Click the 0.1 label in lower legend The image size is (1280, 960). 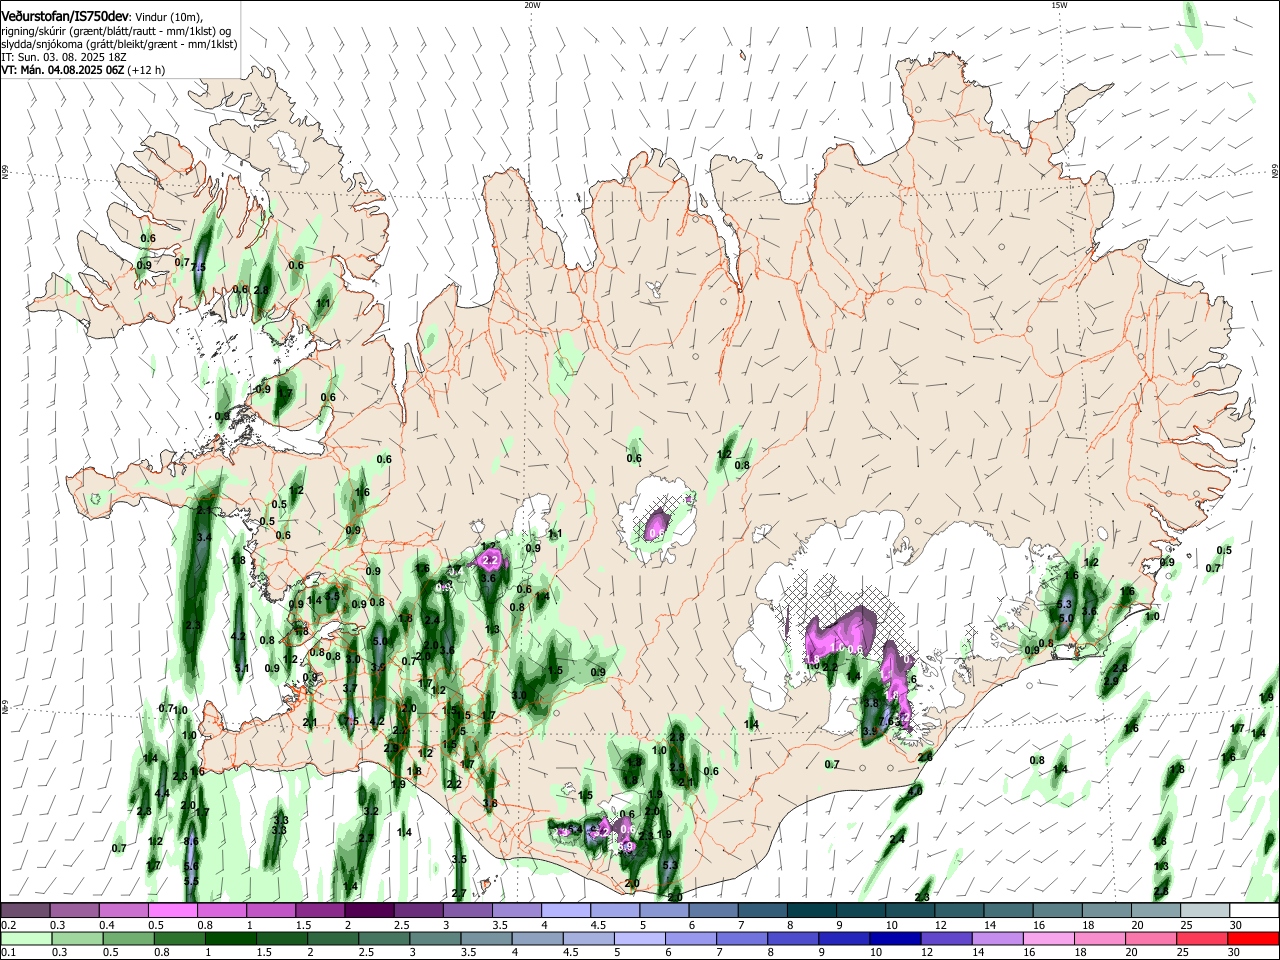(x=8, y=953)
